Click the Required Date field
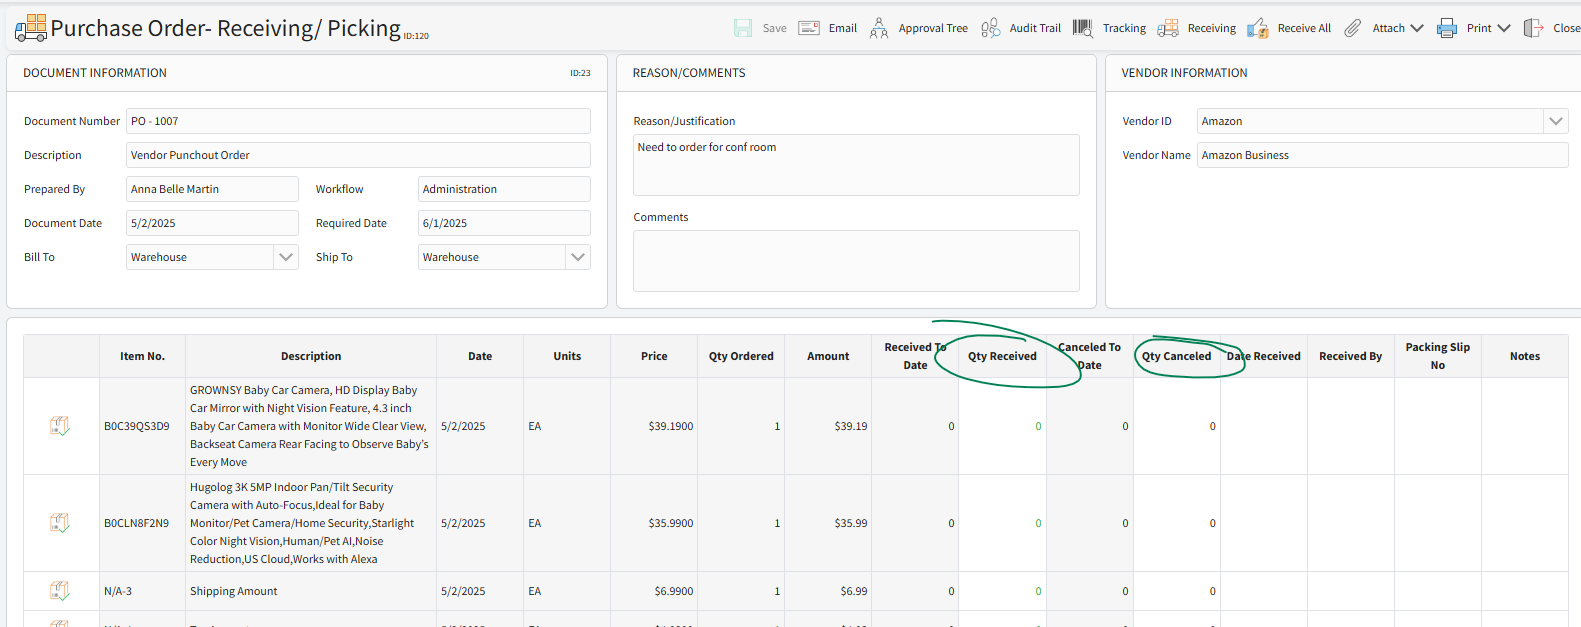1581x627 pixels. coord(504,223)
